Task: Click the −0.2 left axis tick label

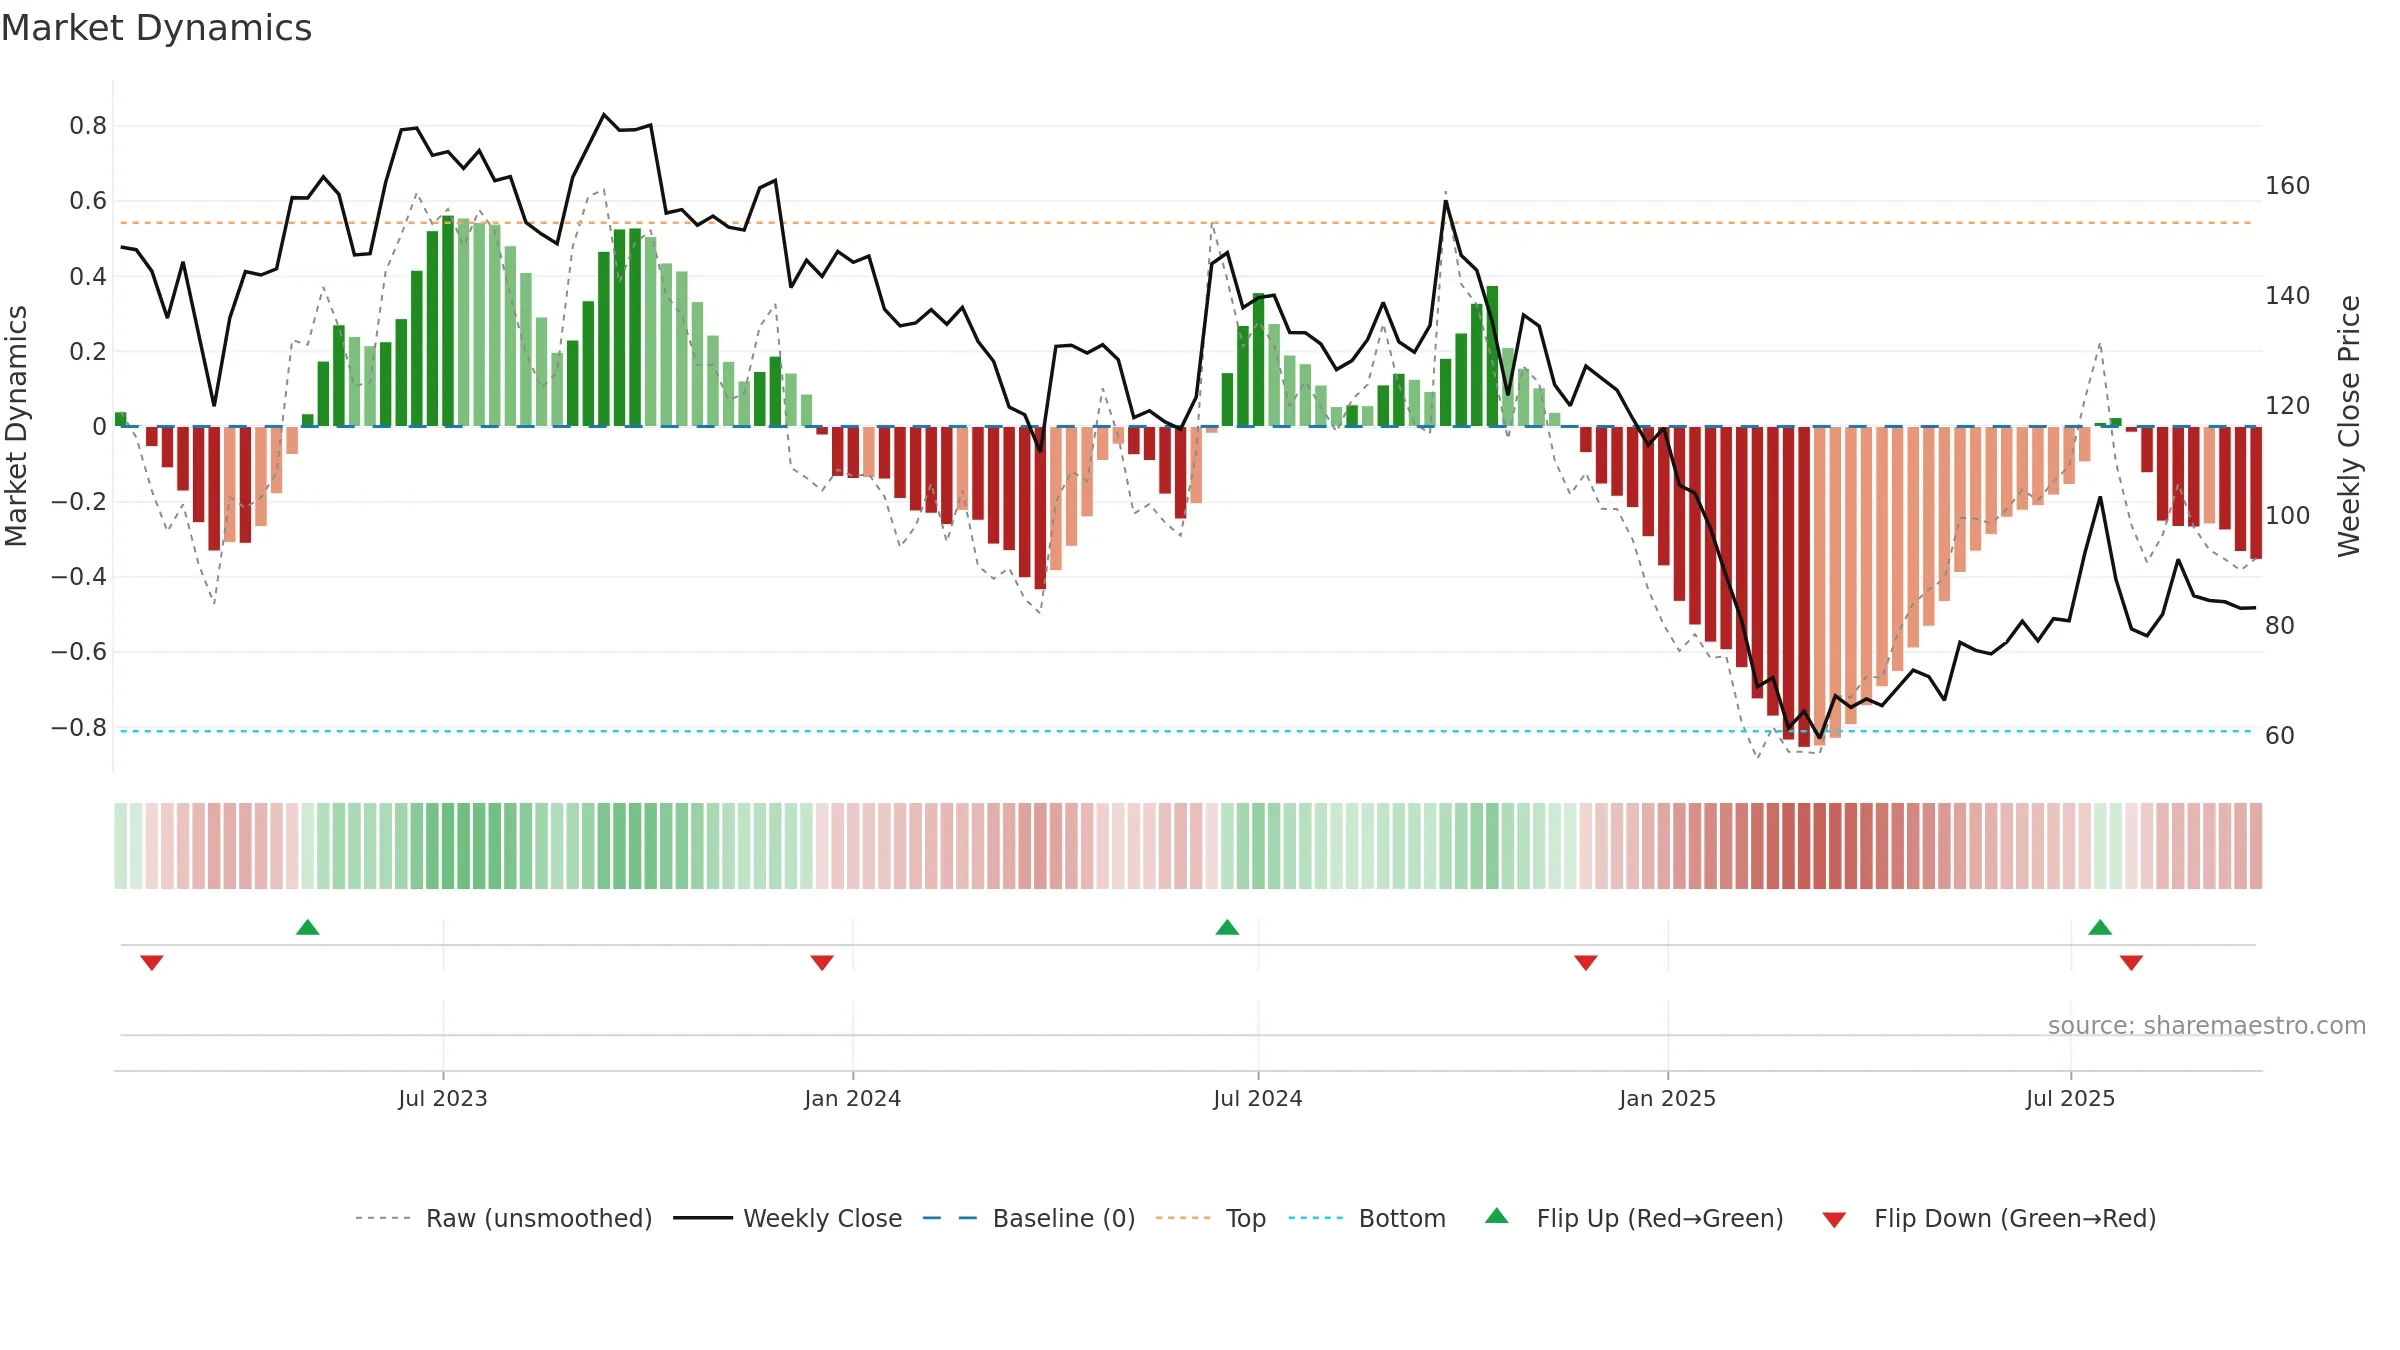Action: [79, 502]
